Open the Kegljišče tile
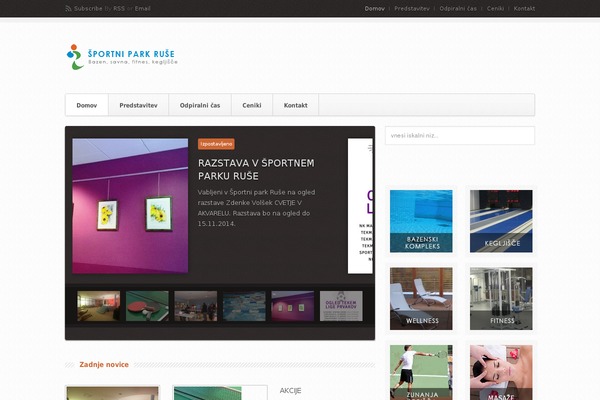This screenshot has height=400, width=600. (501, 221)
